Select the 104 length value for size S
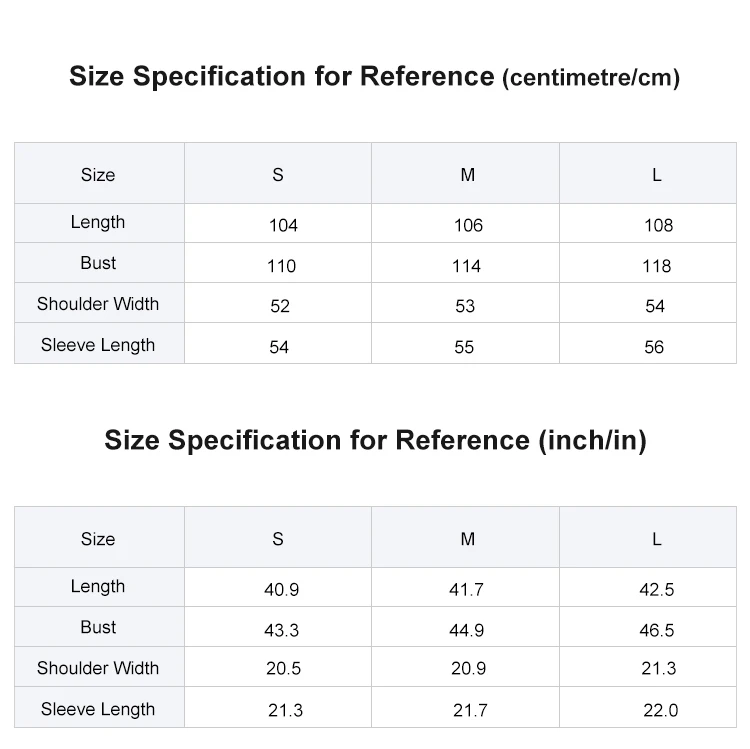Screen dimensions: 750x749 pyautogui.click(x=283, y=225)
